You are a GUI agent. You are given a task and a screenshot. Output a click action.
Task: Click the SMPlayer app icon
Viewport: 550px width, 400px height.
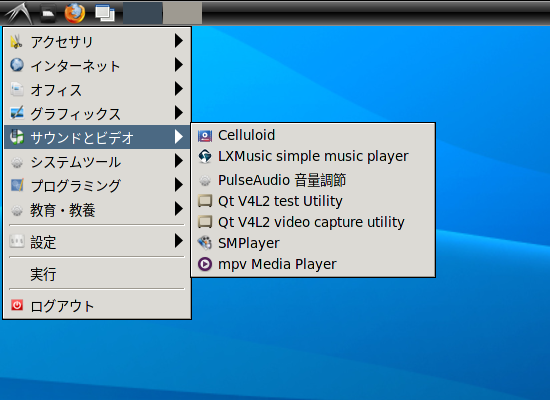coord(205,243)
